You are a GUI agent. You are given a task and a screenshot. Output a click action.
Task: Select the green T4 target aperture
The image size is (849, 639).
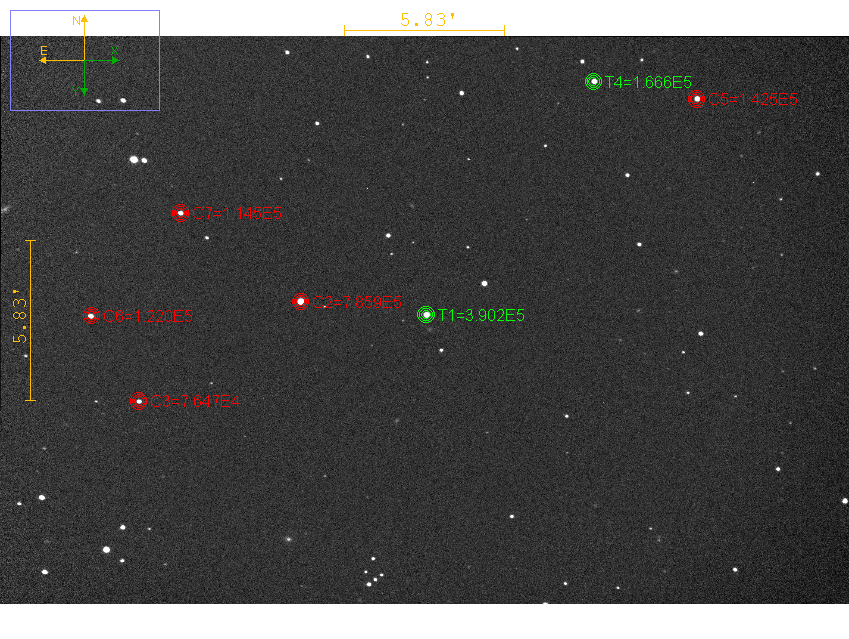tap(593, 82)
